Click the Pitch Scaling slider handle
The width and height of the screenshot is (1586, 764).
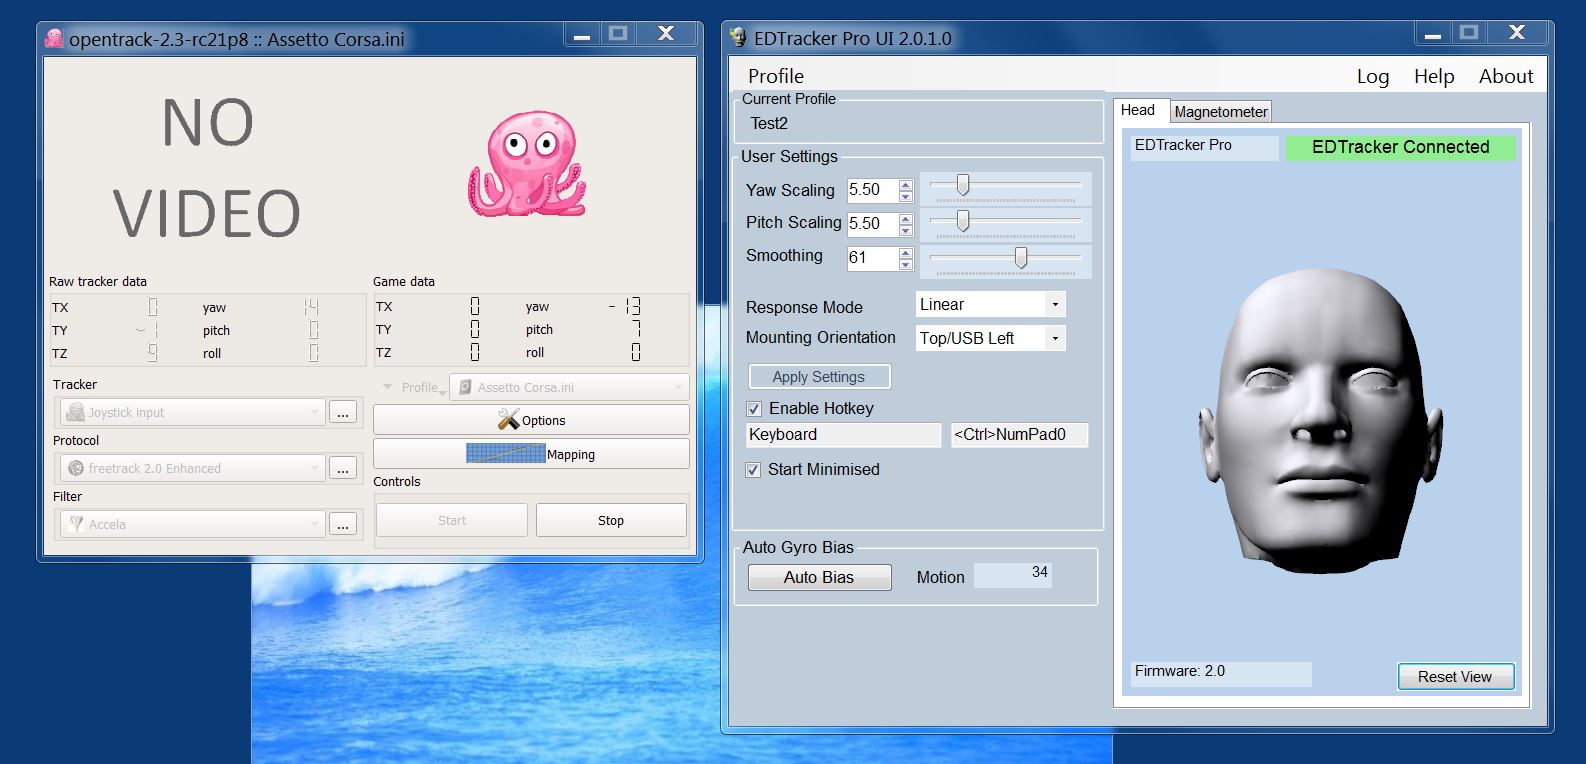click(963, 220)
